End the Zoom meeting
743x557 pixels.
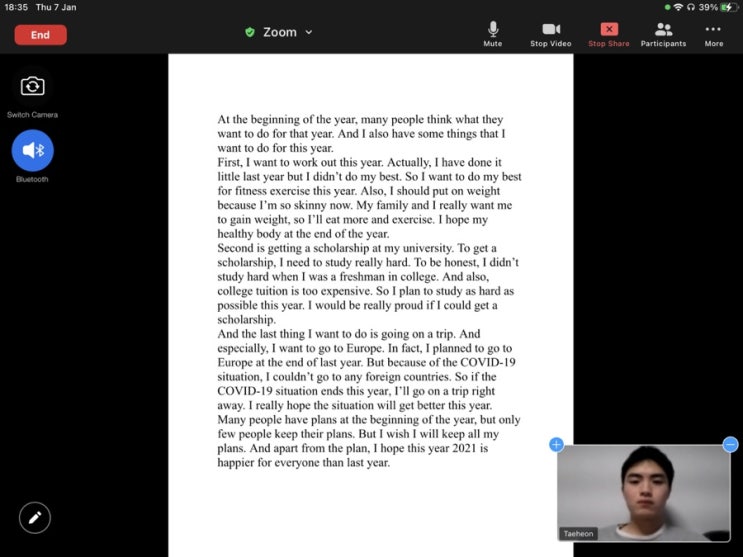coord(40,35)
